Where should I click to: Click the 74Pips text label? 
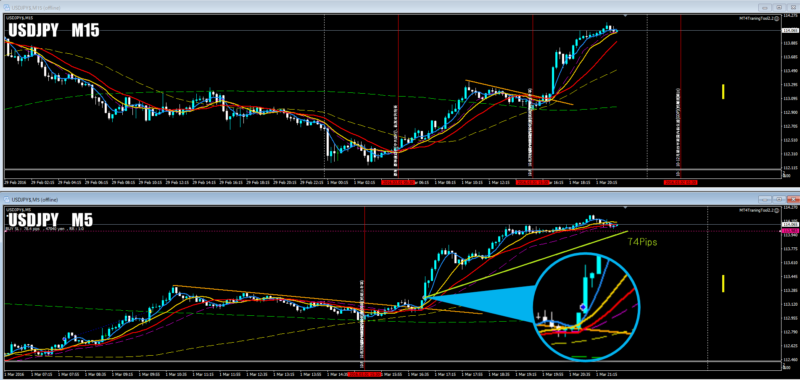coord(642,242)
